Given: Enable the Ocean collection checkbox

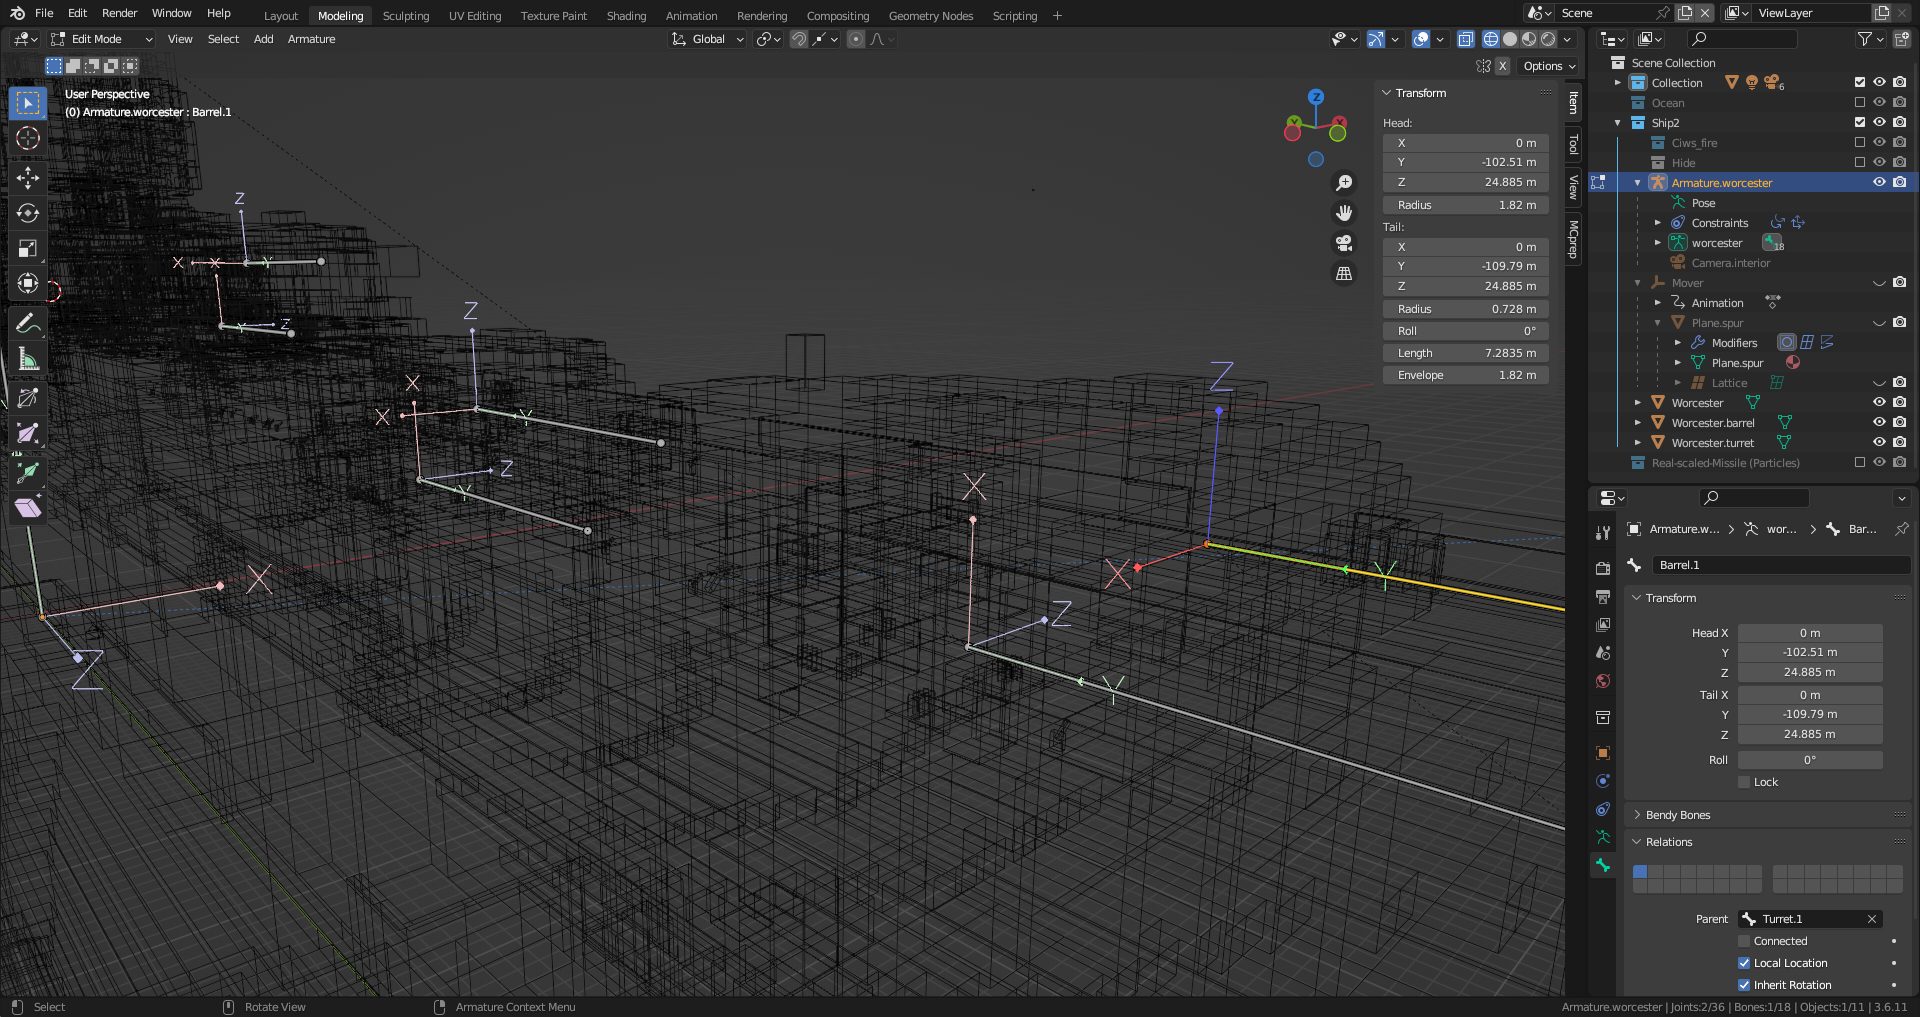Looking at the screenshot, I should [x=1860, y=102].
